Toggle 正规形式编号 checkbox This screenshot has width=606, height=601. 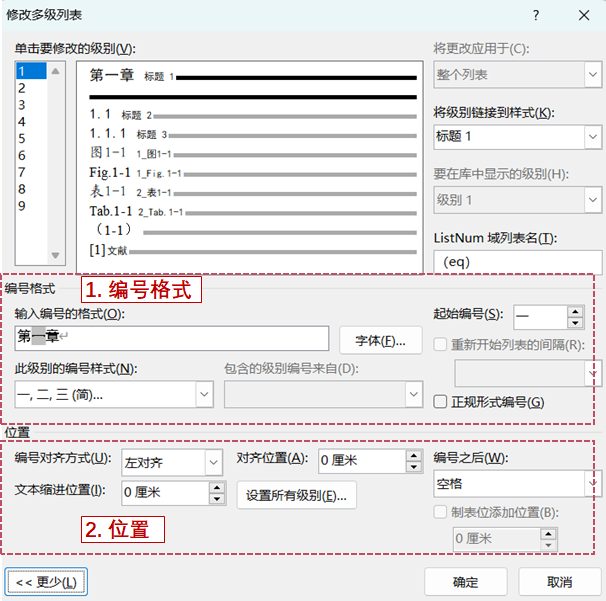pos(440,402)
